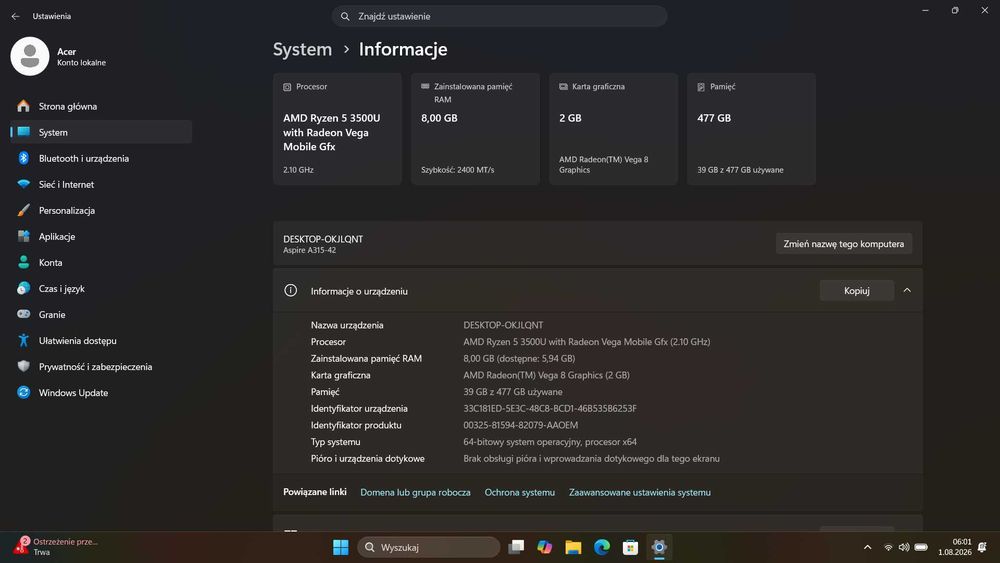Open the Pamięć 477 GB storage card
This screenshot has height=563, width=1000.
[751, 129]
